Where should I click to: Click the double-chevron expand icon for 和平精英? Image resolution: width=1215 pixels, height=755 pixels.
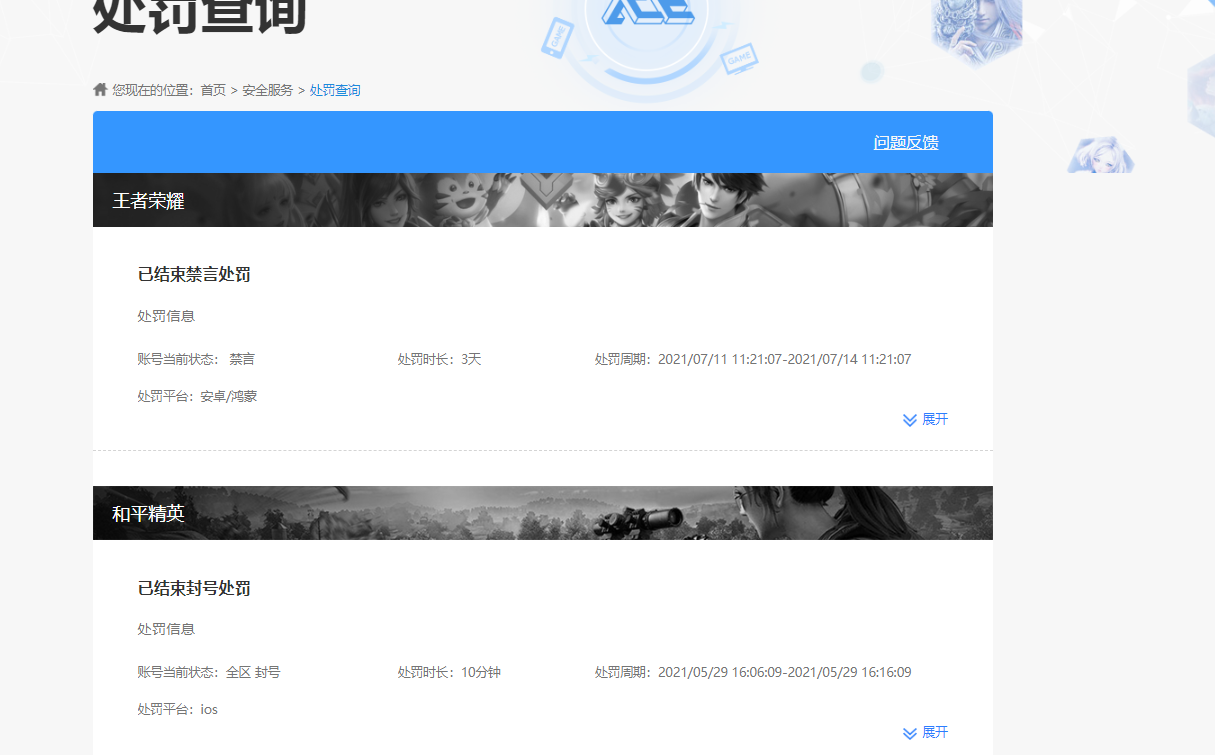coord(908,732)
